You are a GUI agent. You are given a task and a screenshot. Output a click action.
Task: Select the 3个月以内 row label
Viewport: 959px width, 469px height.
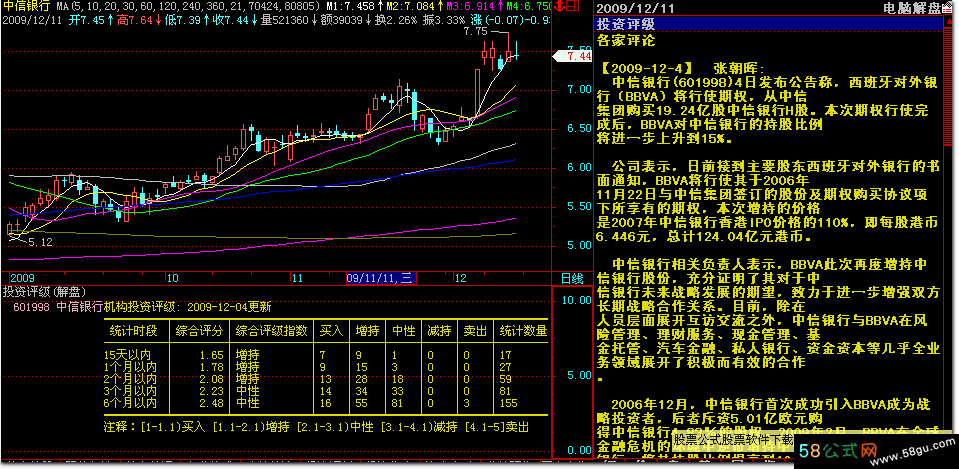tap(130, 391)
